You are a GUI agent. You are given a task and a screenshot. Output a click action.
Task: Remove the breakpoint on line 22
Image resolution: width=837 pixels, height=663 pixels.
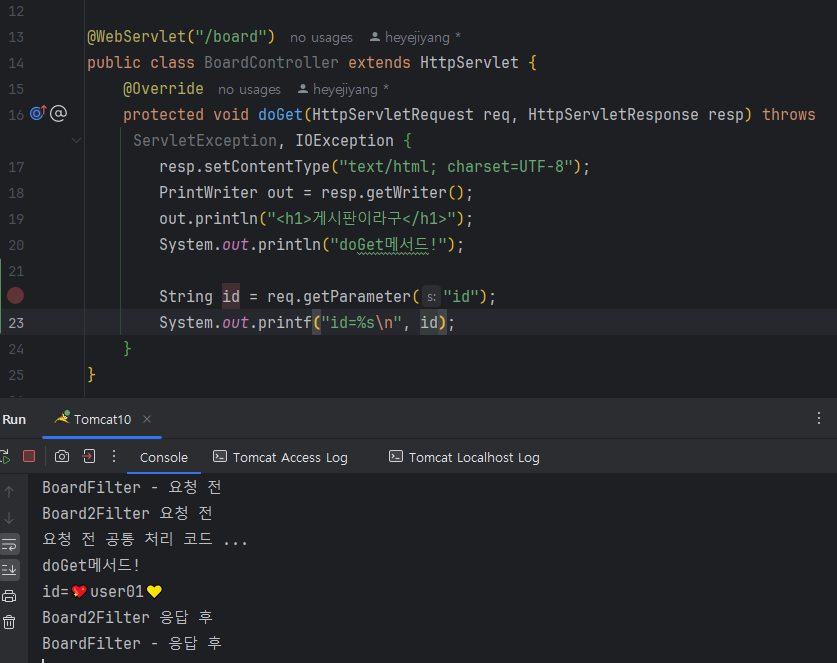pyautogui.click(x=15, y=296)
